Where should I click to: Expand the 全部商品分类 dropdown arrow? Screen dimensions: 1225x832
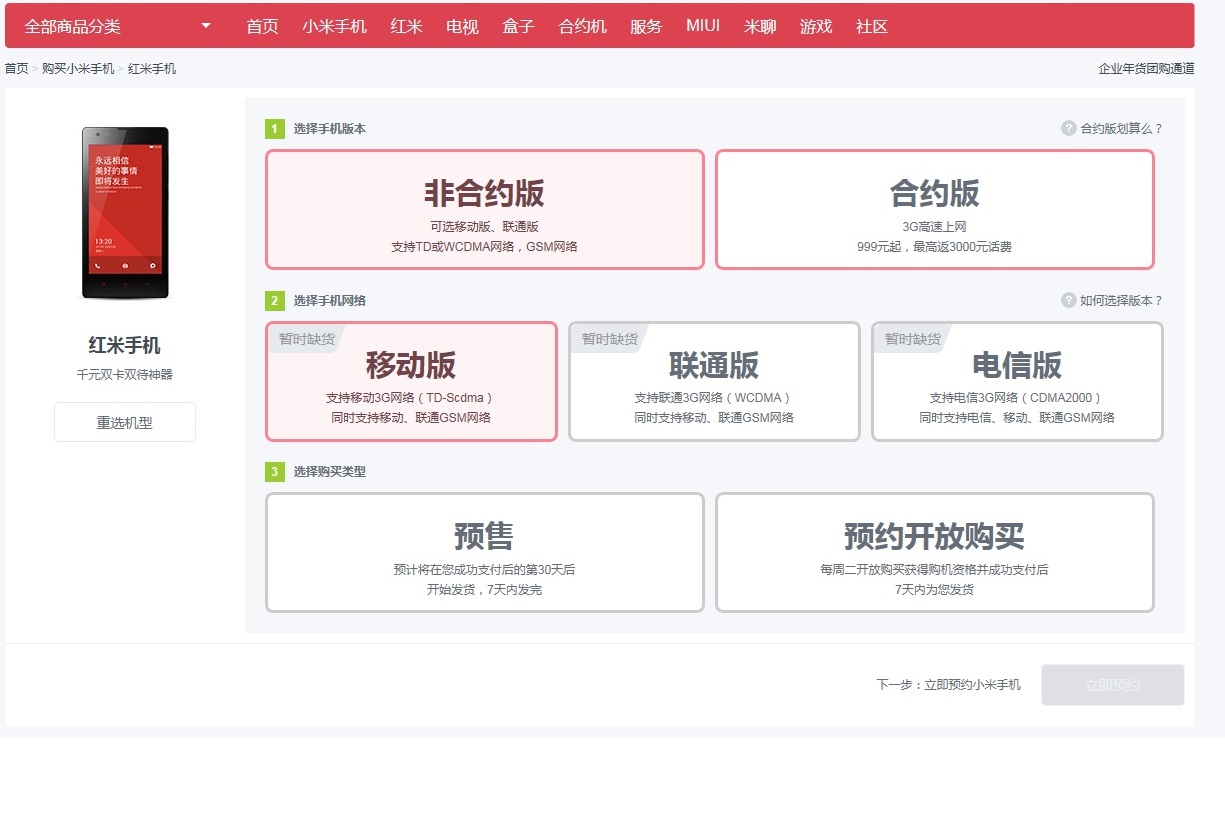pyautogui.click(x=206, y=26)
